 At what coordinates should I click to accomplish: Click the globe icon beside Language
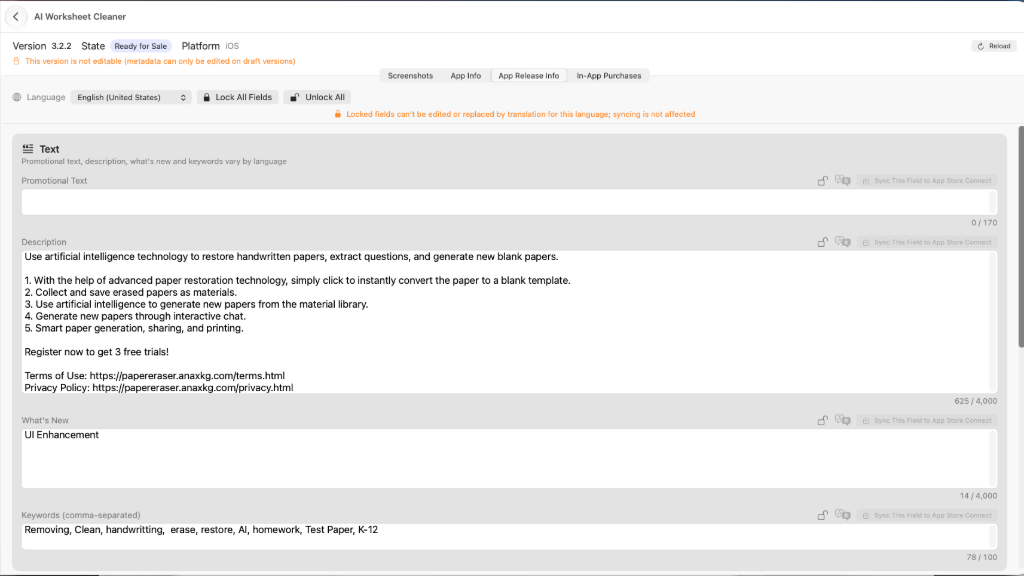[x=17, y=97]
